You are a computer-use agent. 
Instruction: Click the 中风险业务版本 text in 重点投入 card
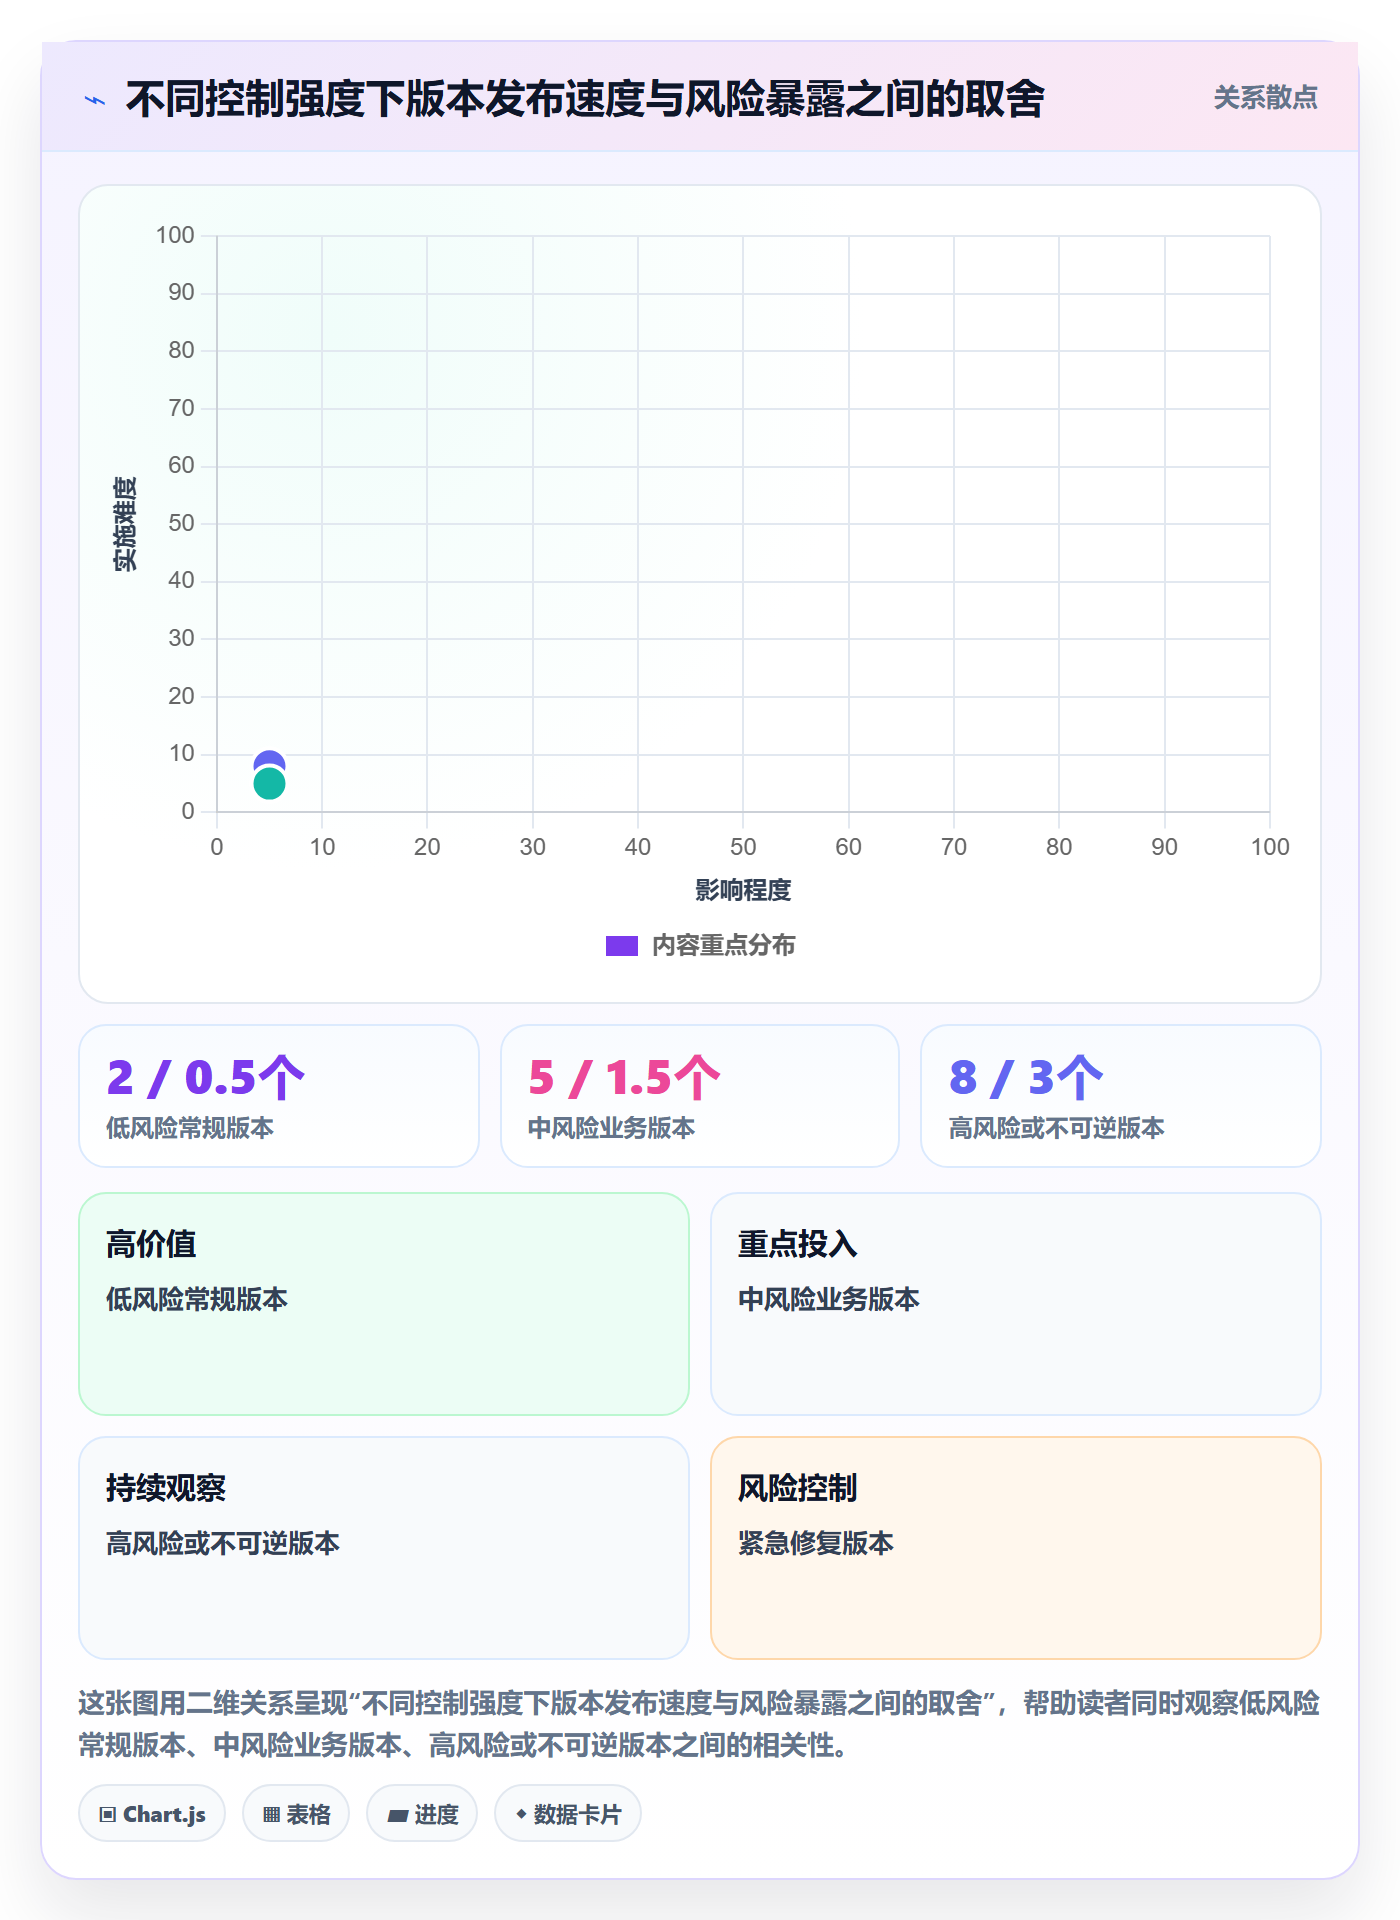click(x=829, y=1299)
